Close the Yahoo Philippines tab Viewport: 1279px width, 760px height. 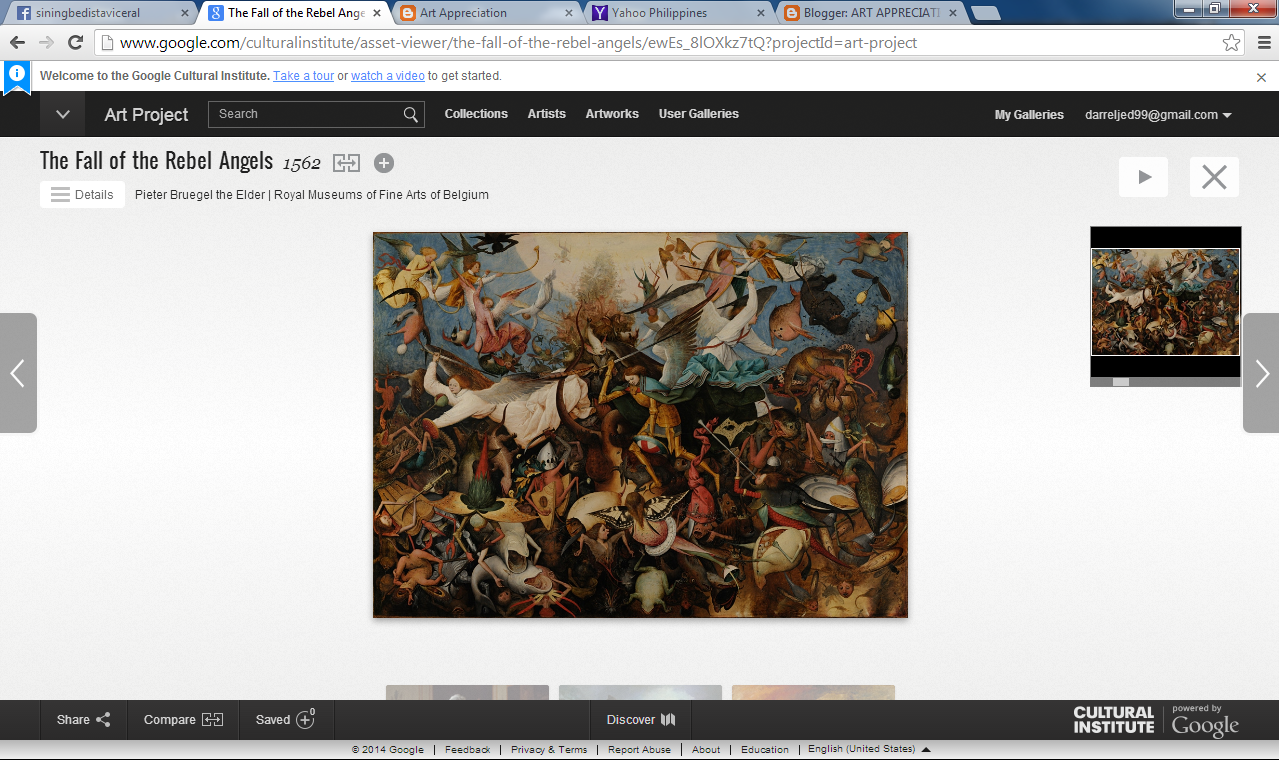click(x=761, y=13)
